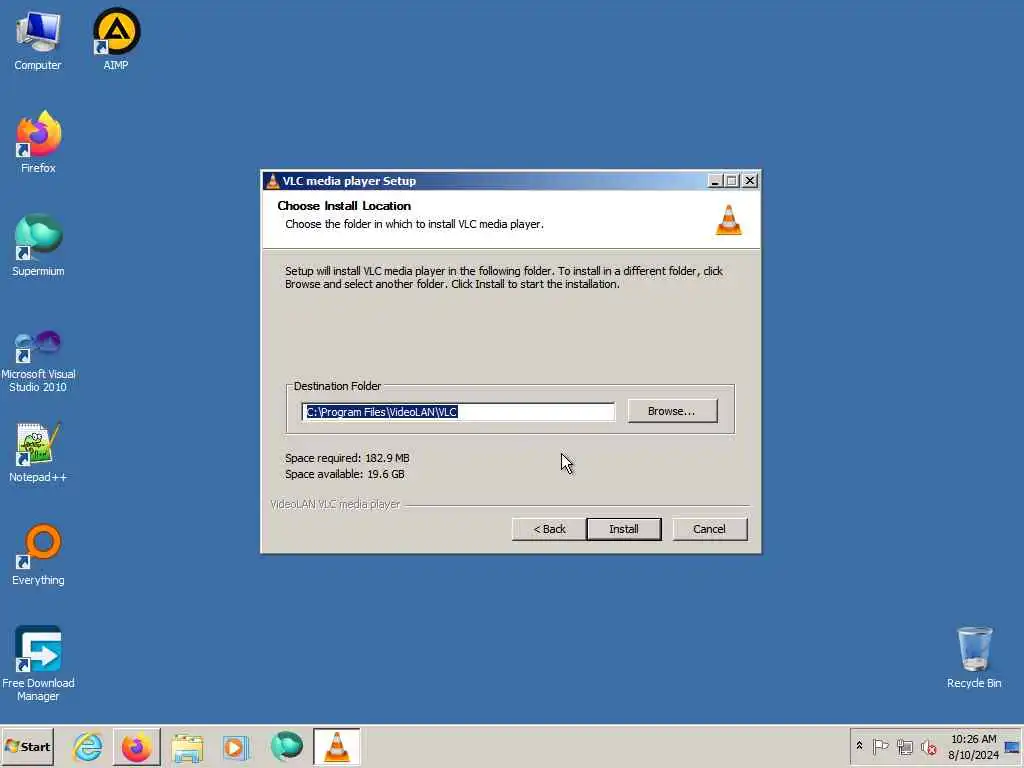Click VLC setup taskbar button
1024x768 pixels.
pos(336,747)
